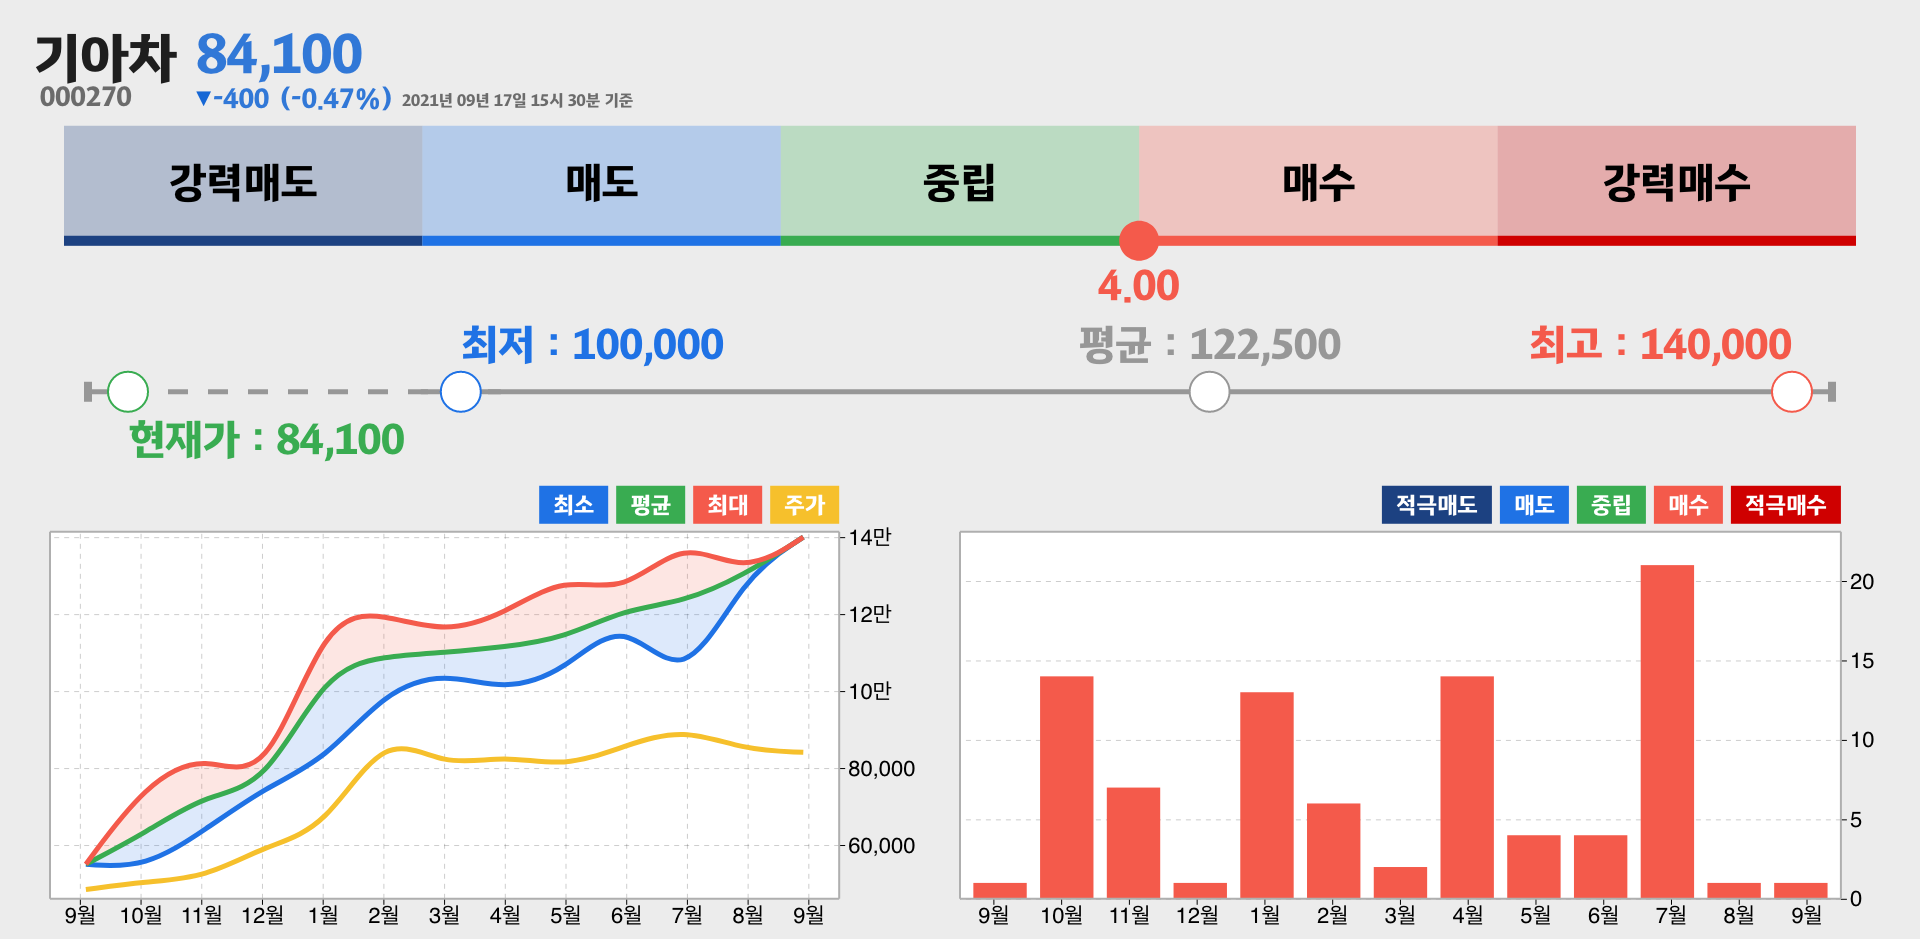1920x939 pixels.
Task: Select the 매도 rating segment in the gauge
Action: click(x=601, y=185)
